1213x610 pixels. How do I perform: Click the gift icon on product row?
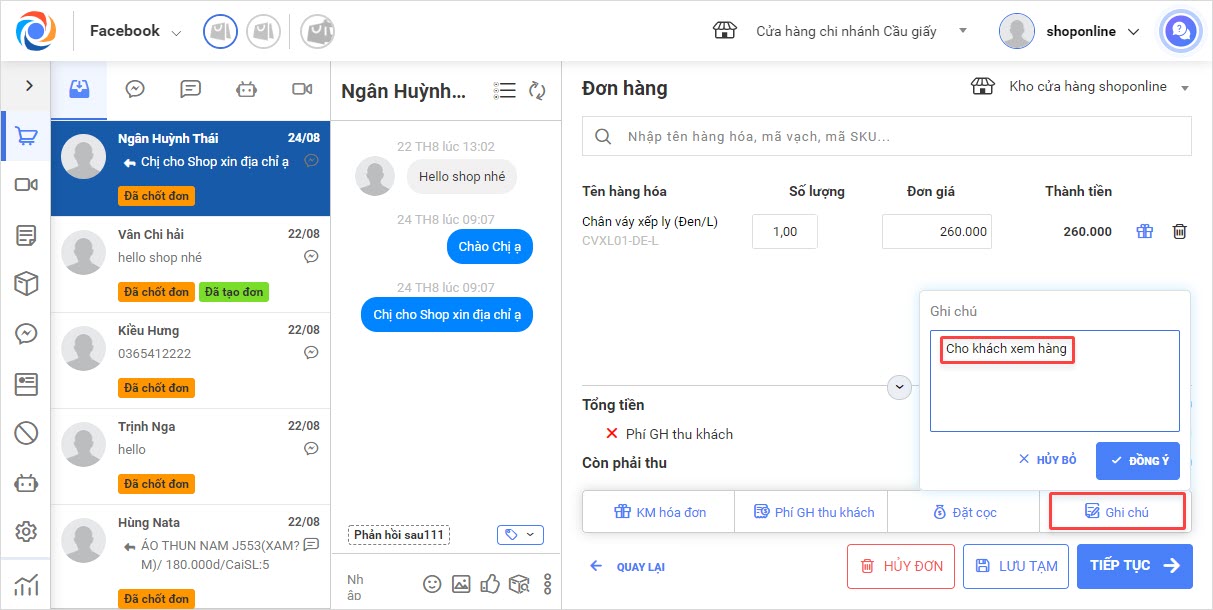(x=1145, y=231)
